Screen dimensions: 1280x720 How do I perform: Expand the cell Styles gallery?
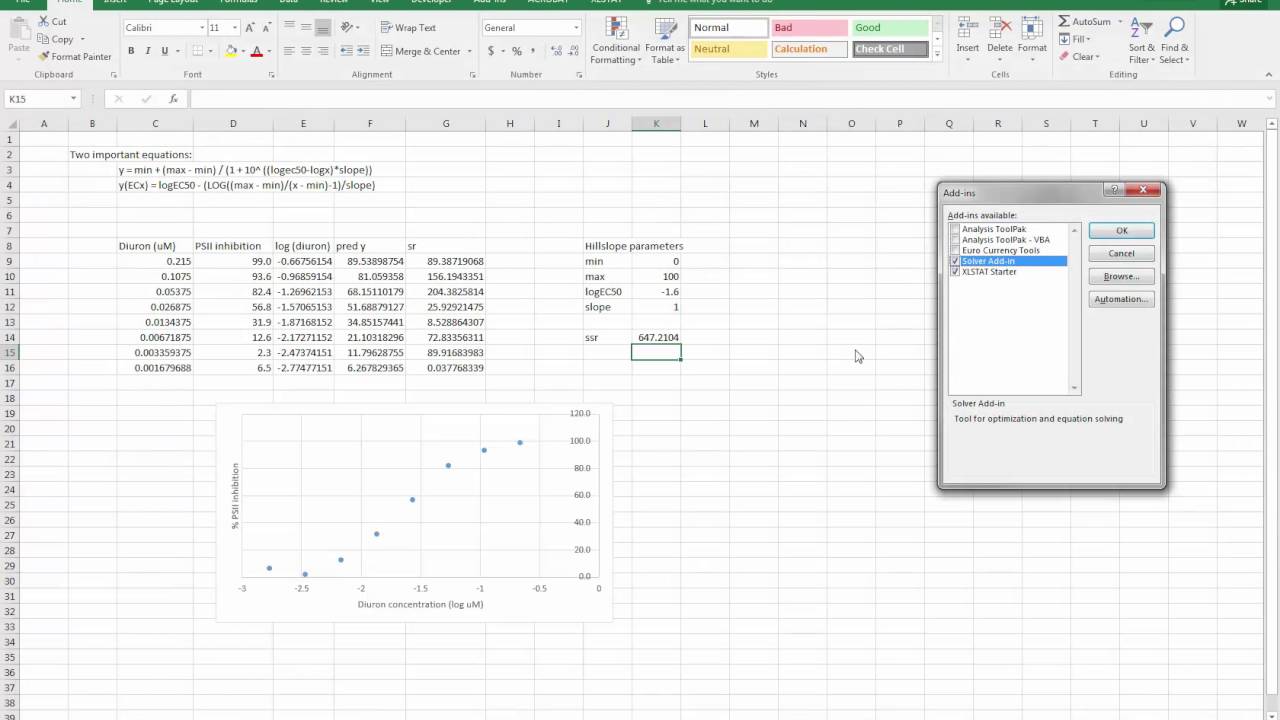(x=937, y=55)
